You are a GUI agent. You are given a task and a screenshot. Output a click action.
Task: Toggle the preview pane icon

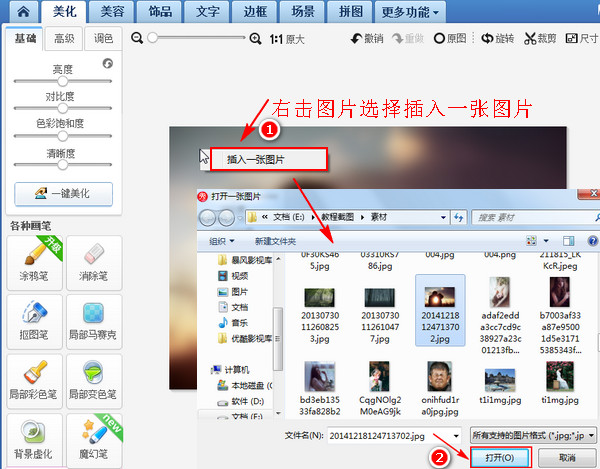click(568, 241)
